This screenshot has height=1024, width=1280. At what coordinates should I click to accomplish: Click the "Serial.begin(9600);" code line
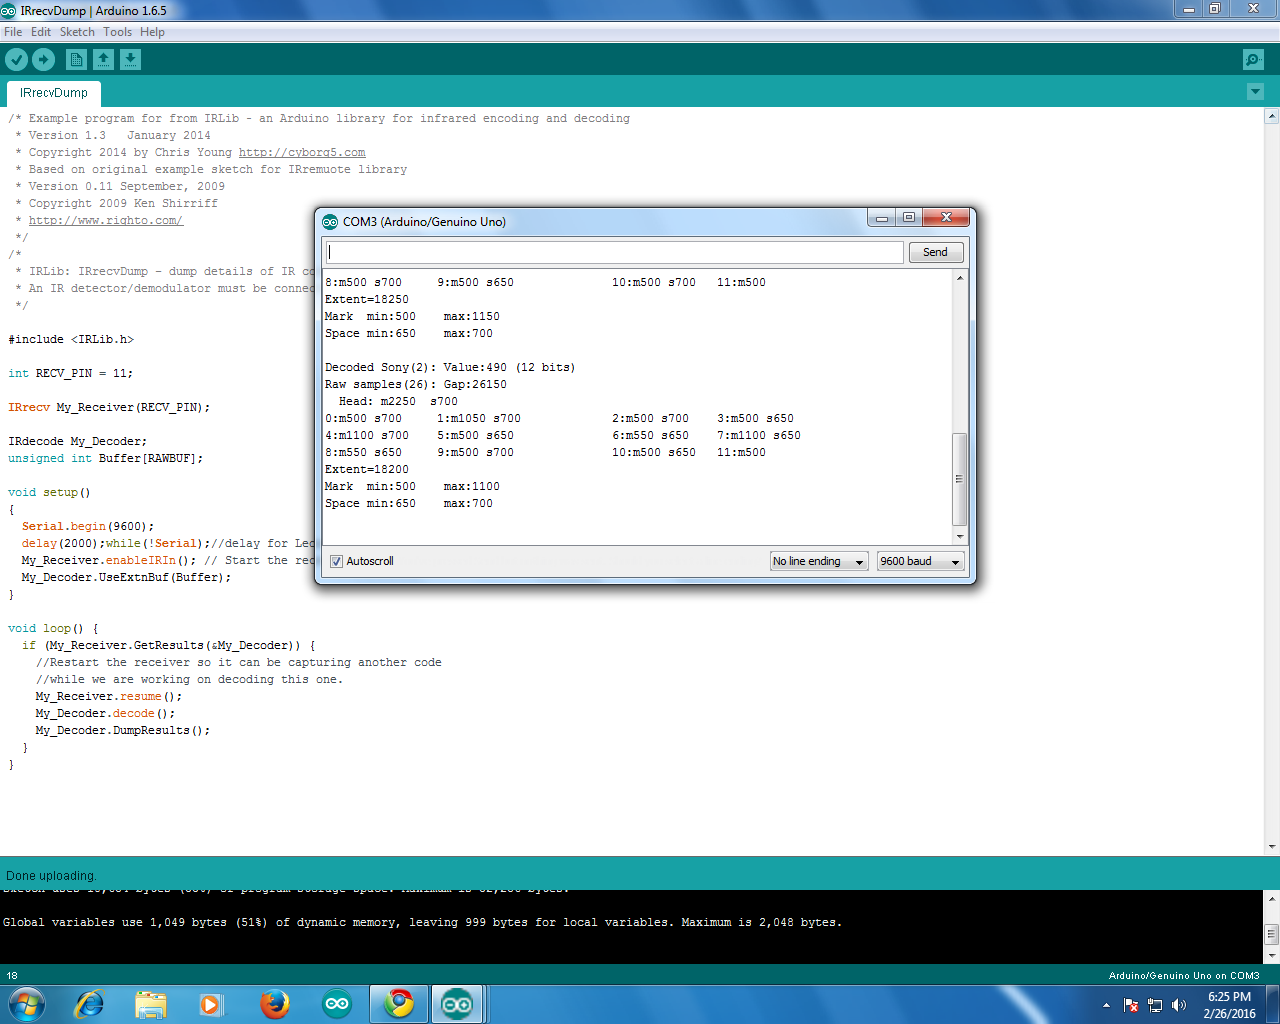click(88, 527)
